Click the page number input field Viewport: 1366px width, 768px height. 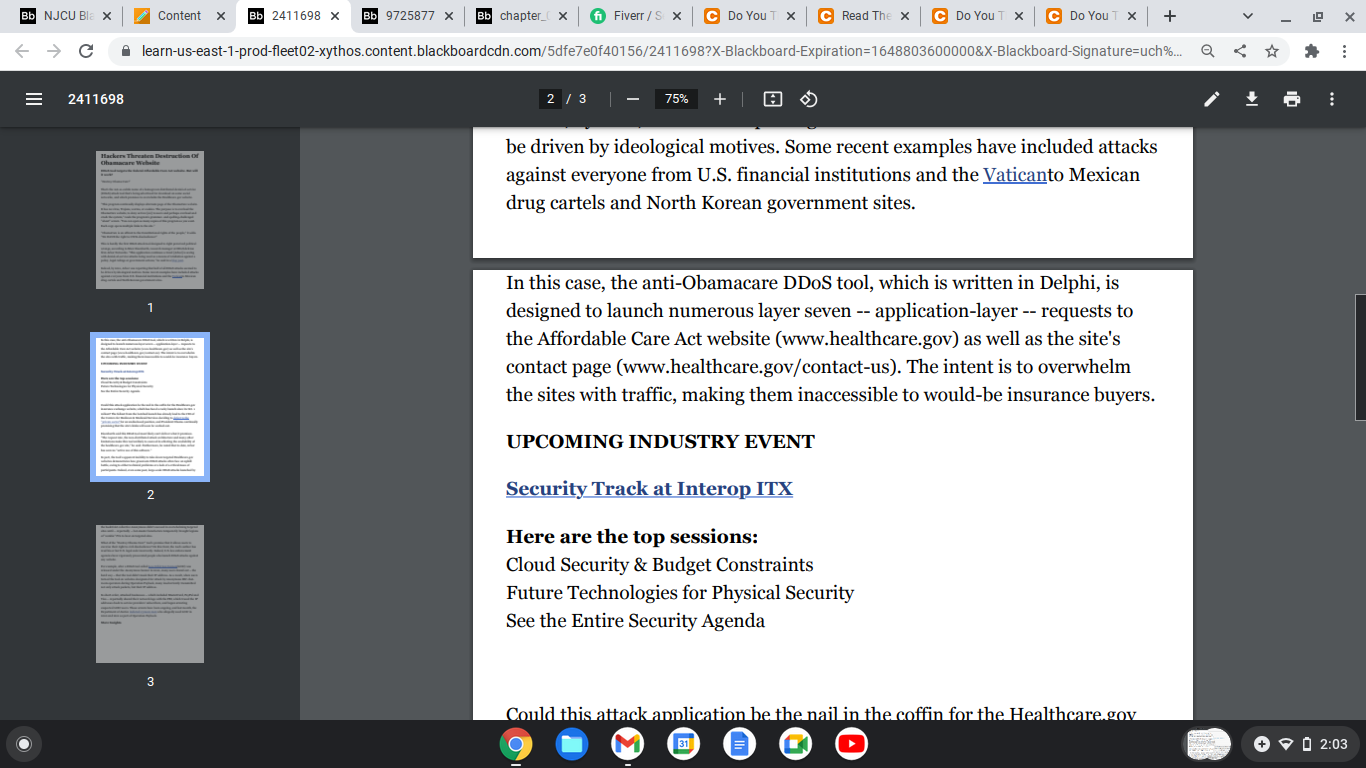point(549,99)
